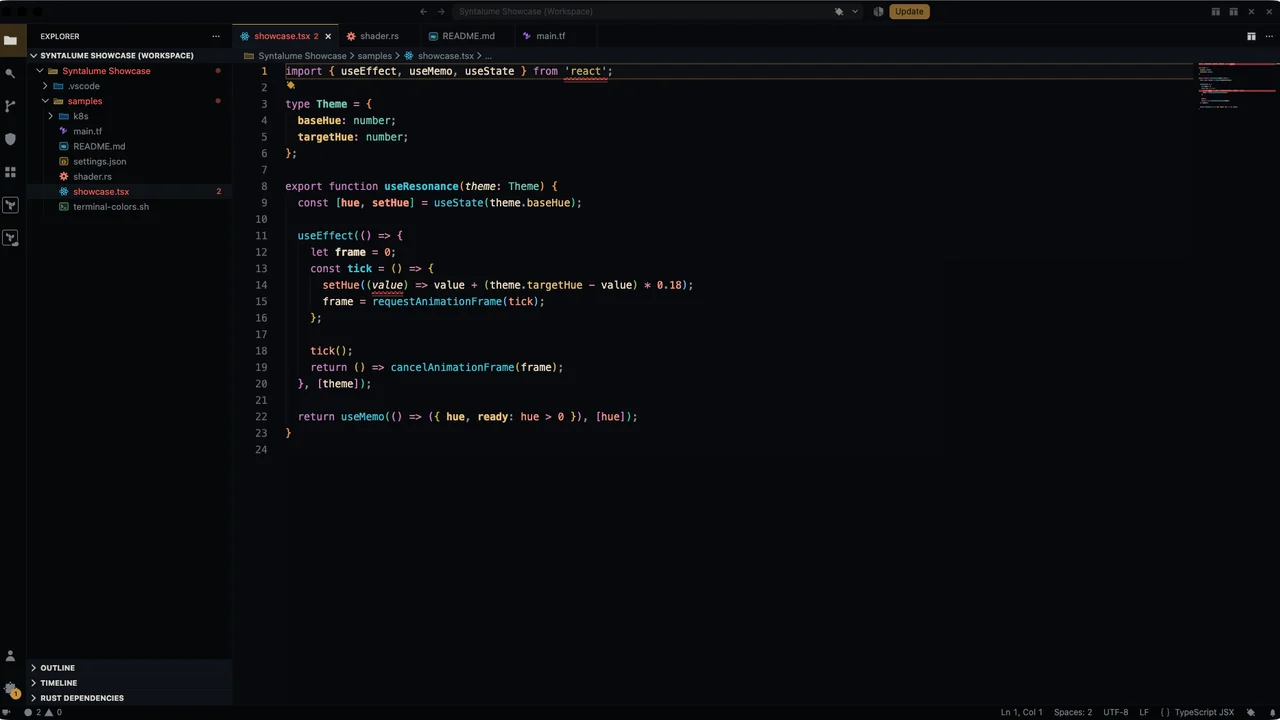Click the UTF-8 encoding indicator

click(x=1116, y=712)
